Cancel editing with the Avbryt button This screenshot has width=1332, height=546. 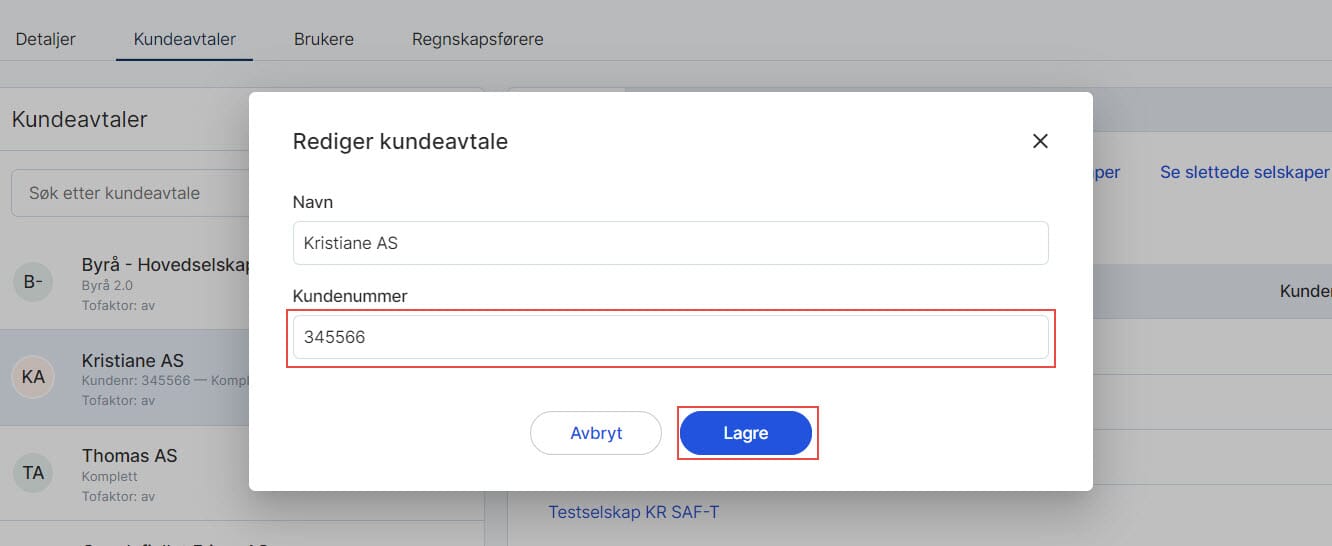click(x=596, y=433)
